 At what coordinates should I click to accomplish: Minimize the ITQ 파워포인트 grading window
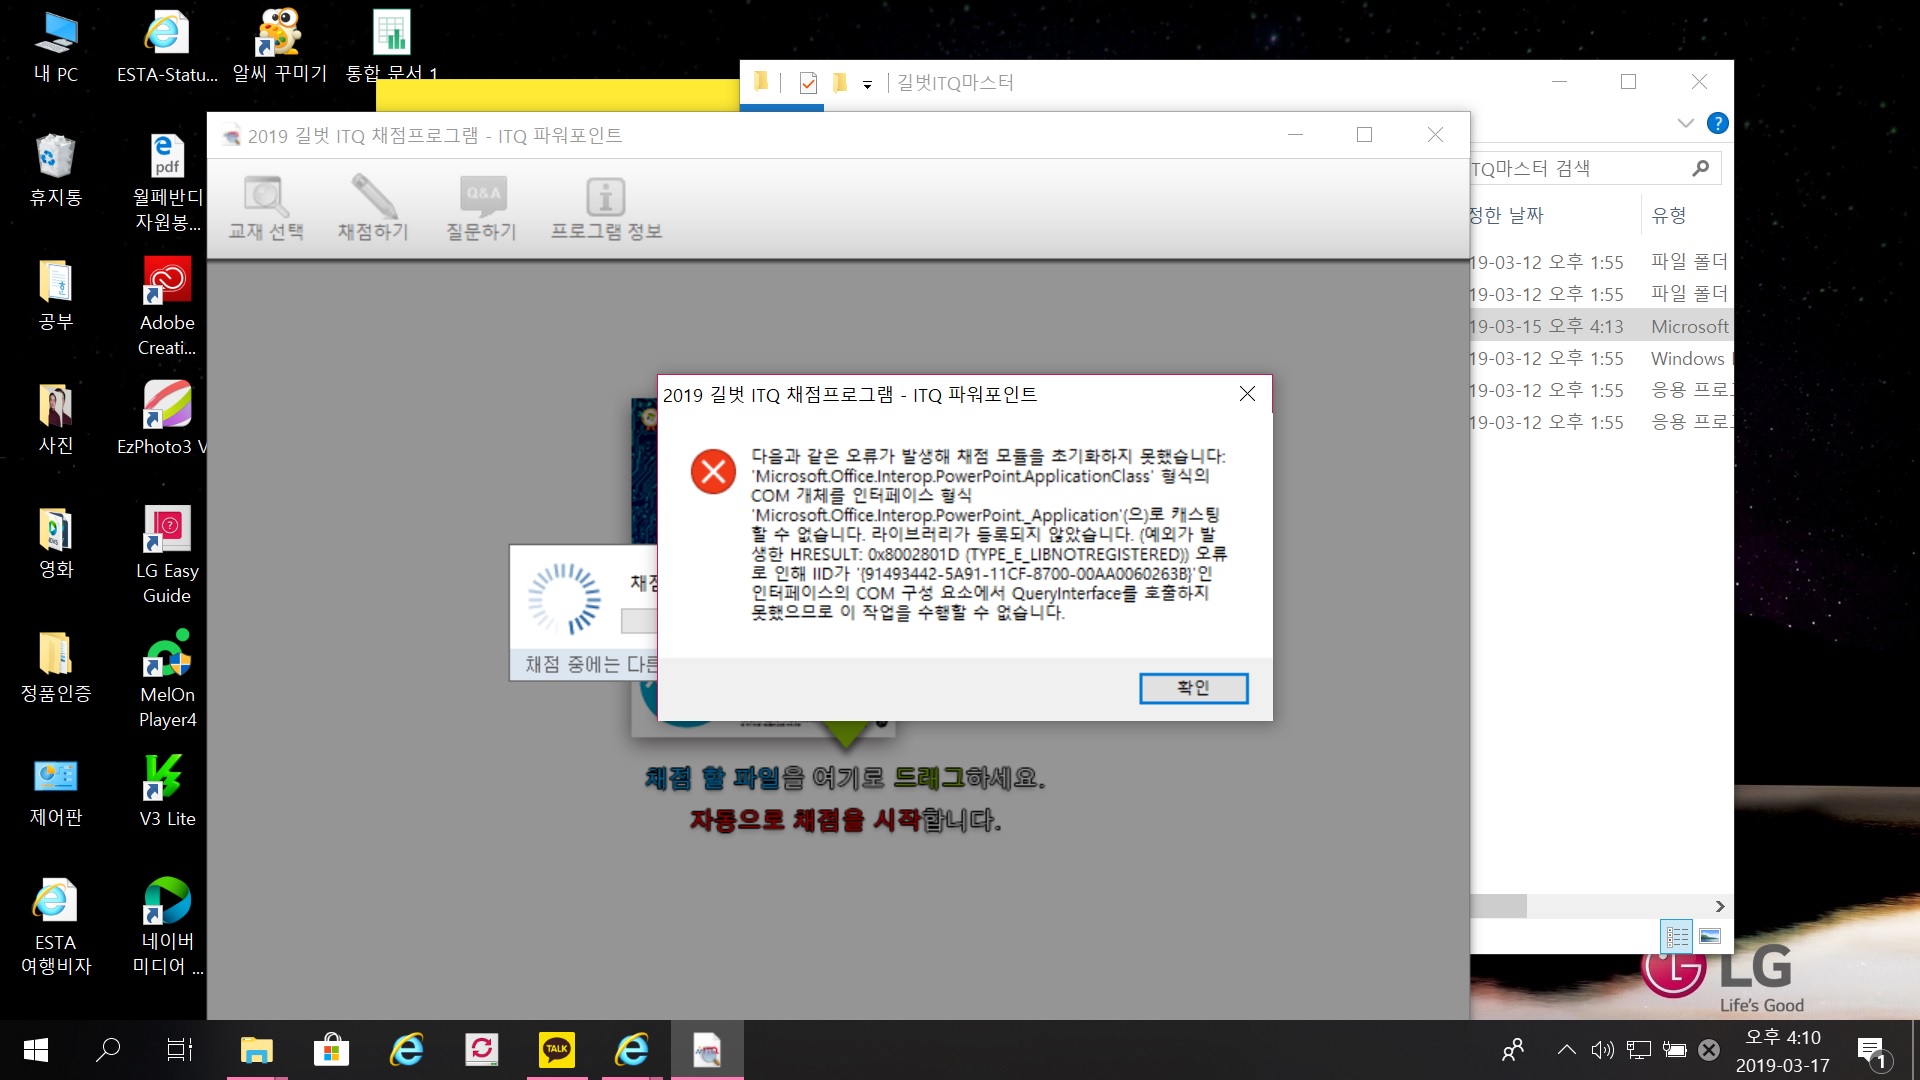tap(1296, 134)
